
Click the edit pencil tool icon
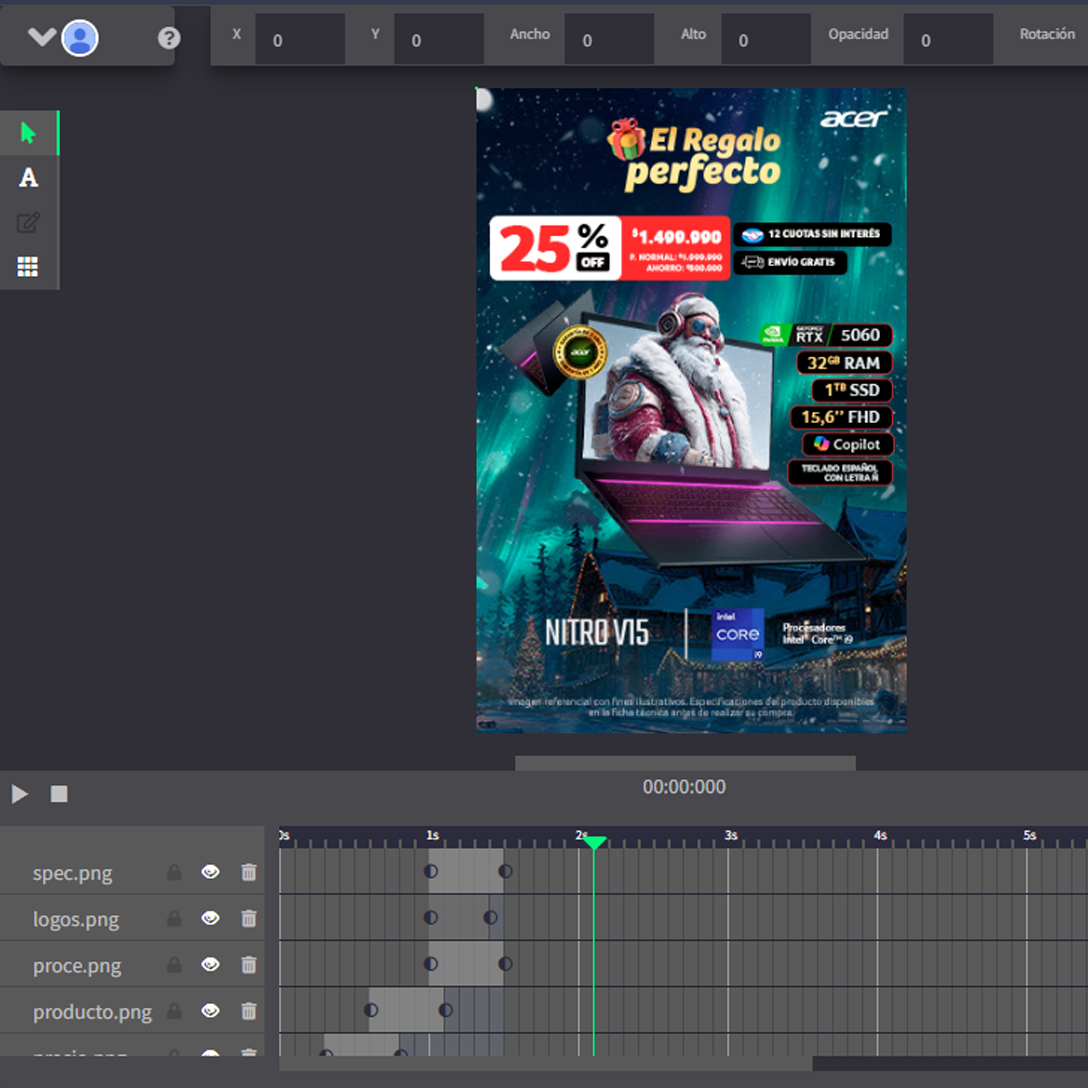tap(28, 223)
